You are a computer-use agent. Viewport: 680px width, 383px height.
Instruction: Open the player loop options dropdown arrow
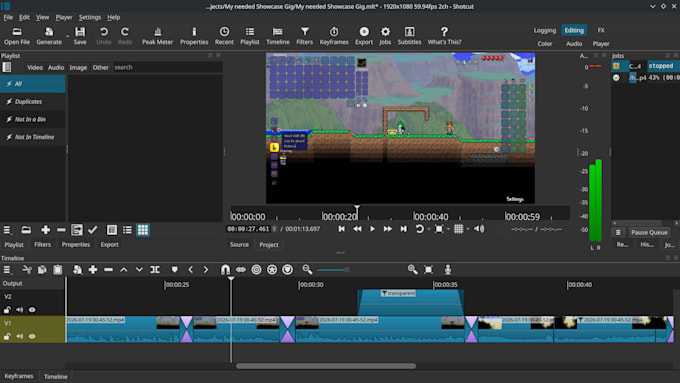(429, 229)
